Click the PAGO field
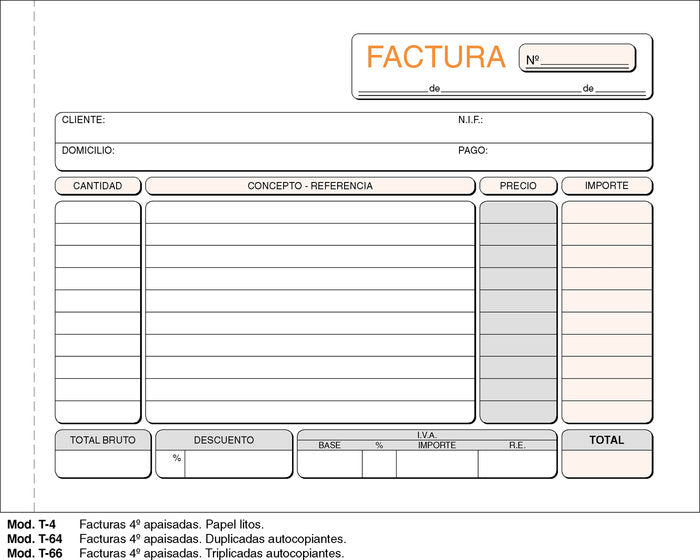Viewport: 700px width, 560px height. click(554, 156)
